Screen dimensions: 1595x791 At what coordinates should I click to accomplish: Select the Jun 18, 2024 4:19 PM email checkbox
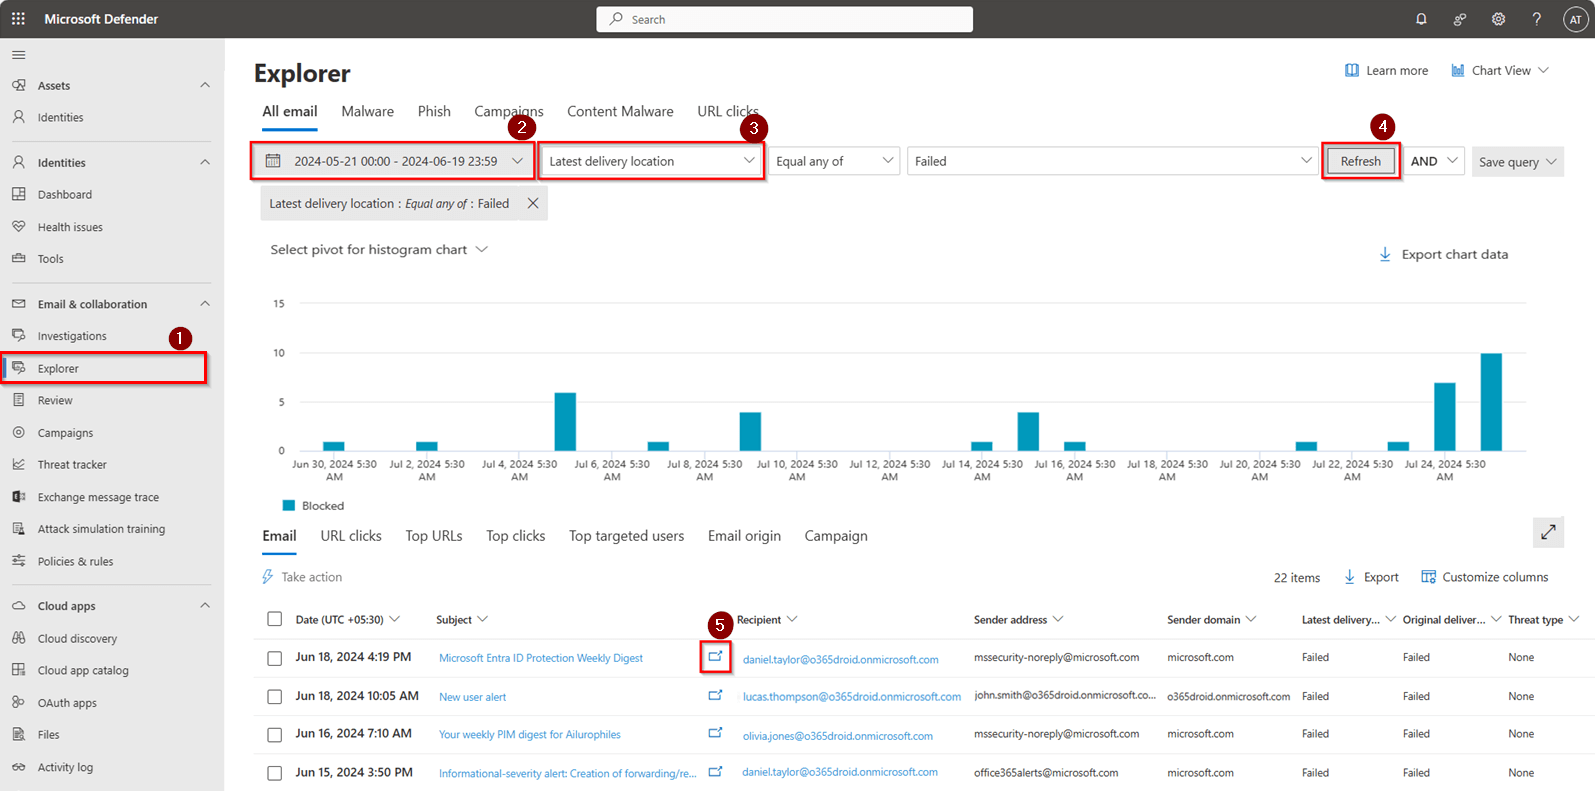[x=275, y=658]
